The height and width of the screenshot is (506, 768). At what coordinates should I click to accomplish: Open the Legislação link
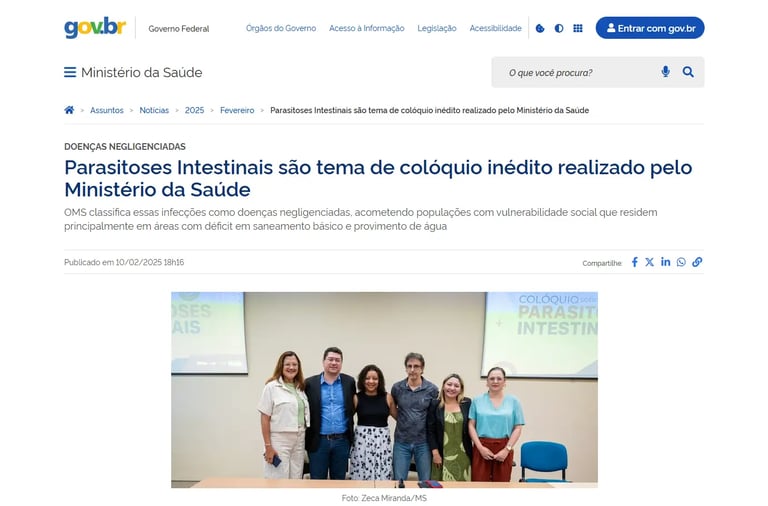pyautogui.click(x=437, y=28)
